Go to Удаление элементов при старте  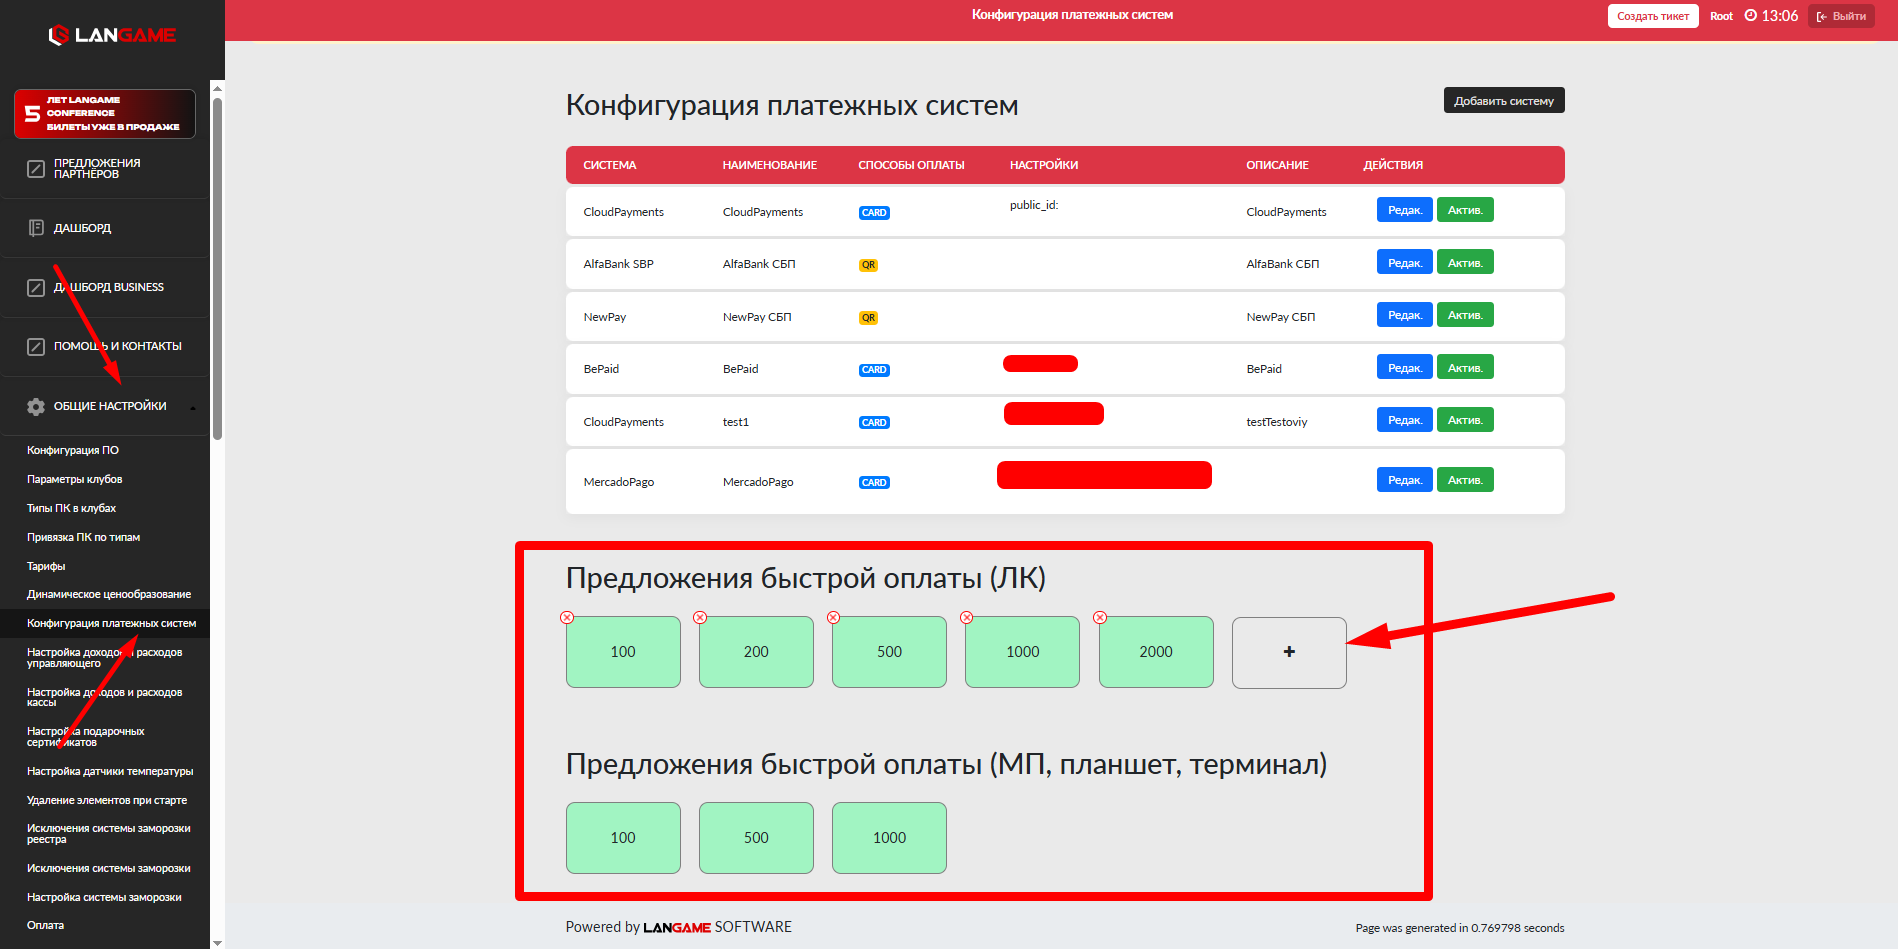coord(107,800)
